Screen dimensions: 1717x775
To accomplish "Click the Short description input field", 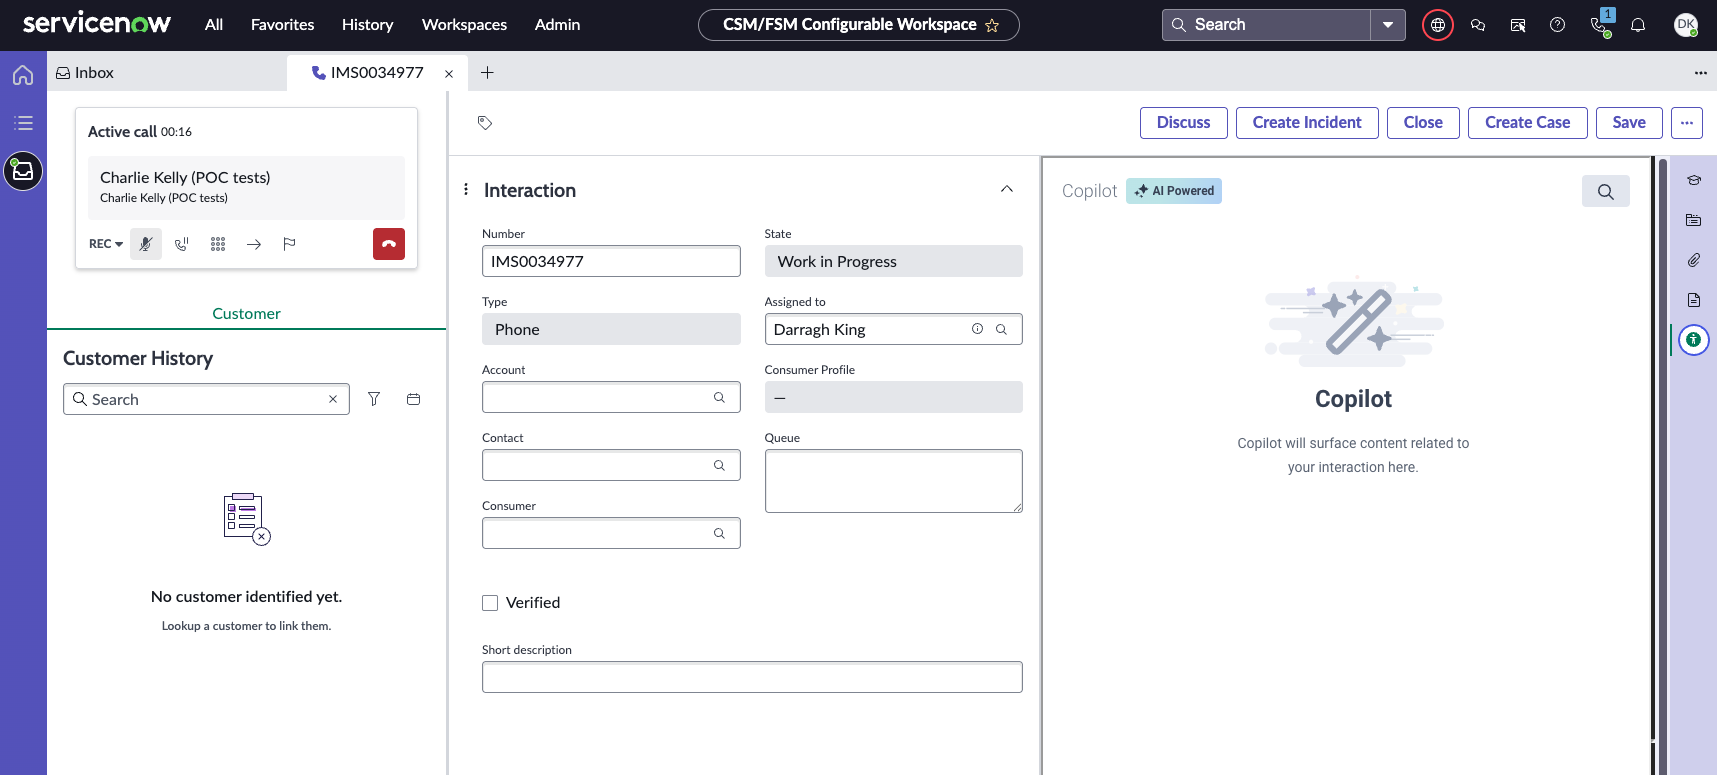I will [751, 677].
